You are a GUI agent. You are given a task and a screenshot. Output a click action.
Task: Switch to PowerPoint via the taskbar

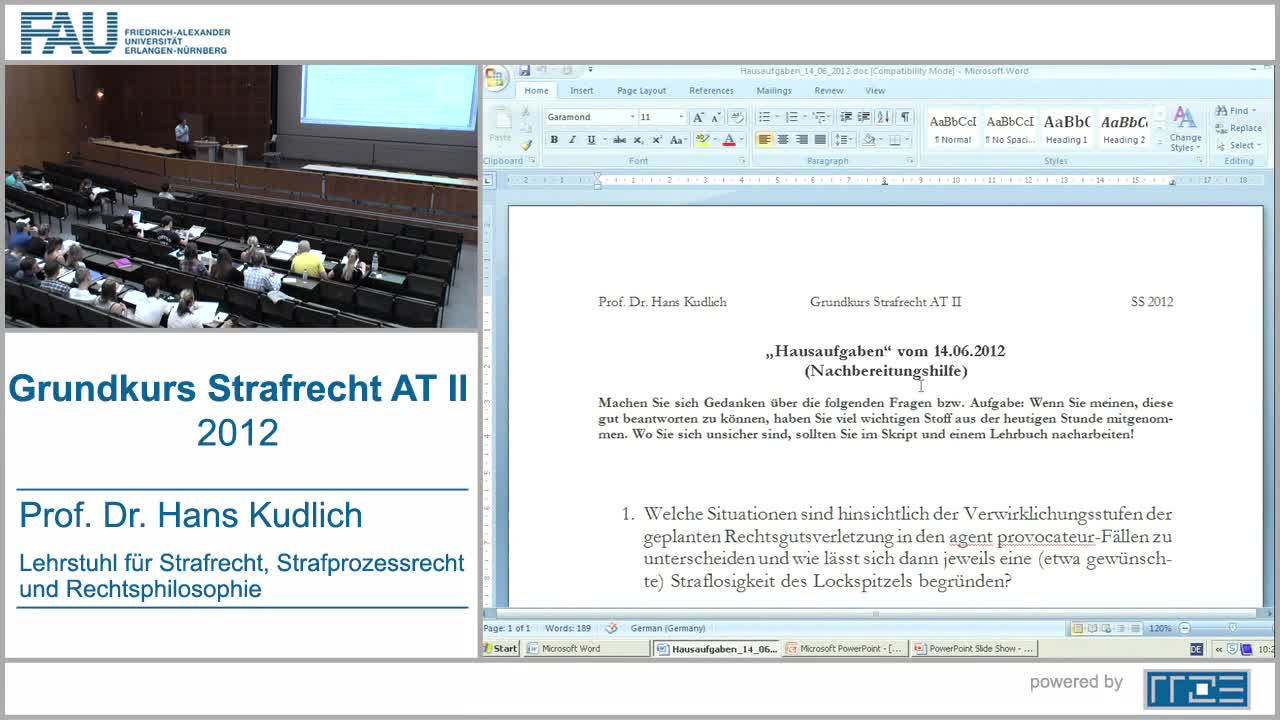pos(843,648)
